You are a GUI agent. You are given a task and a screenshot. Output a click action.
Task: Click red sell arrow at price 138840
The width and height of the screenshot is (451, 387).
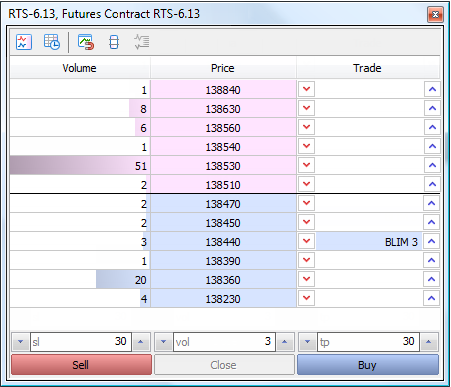coord(307,89)
